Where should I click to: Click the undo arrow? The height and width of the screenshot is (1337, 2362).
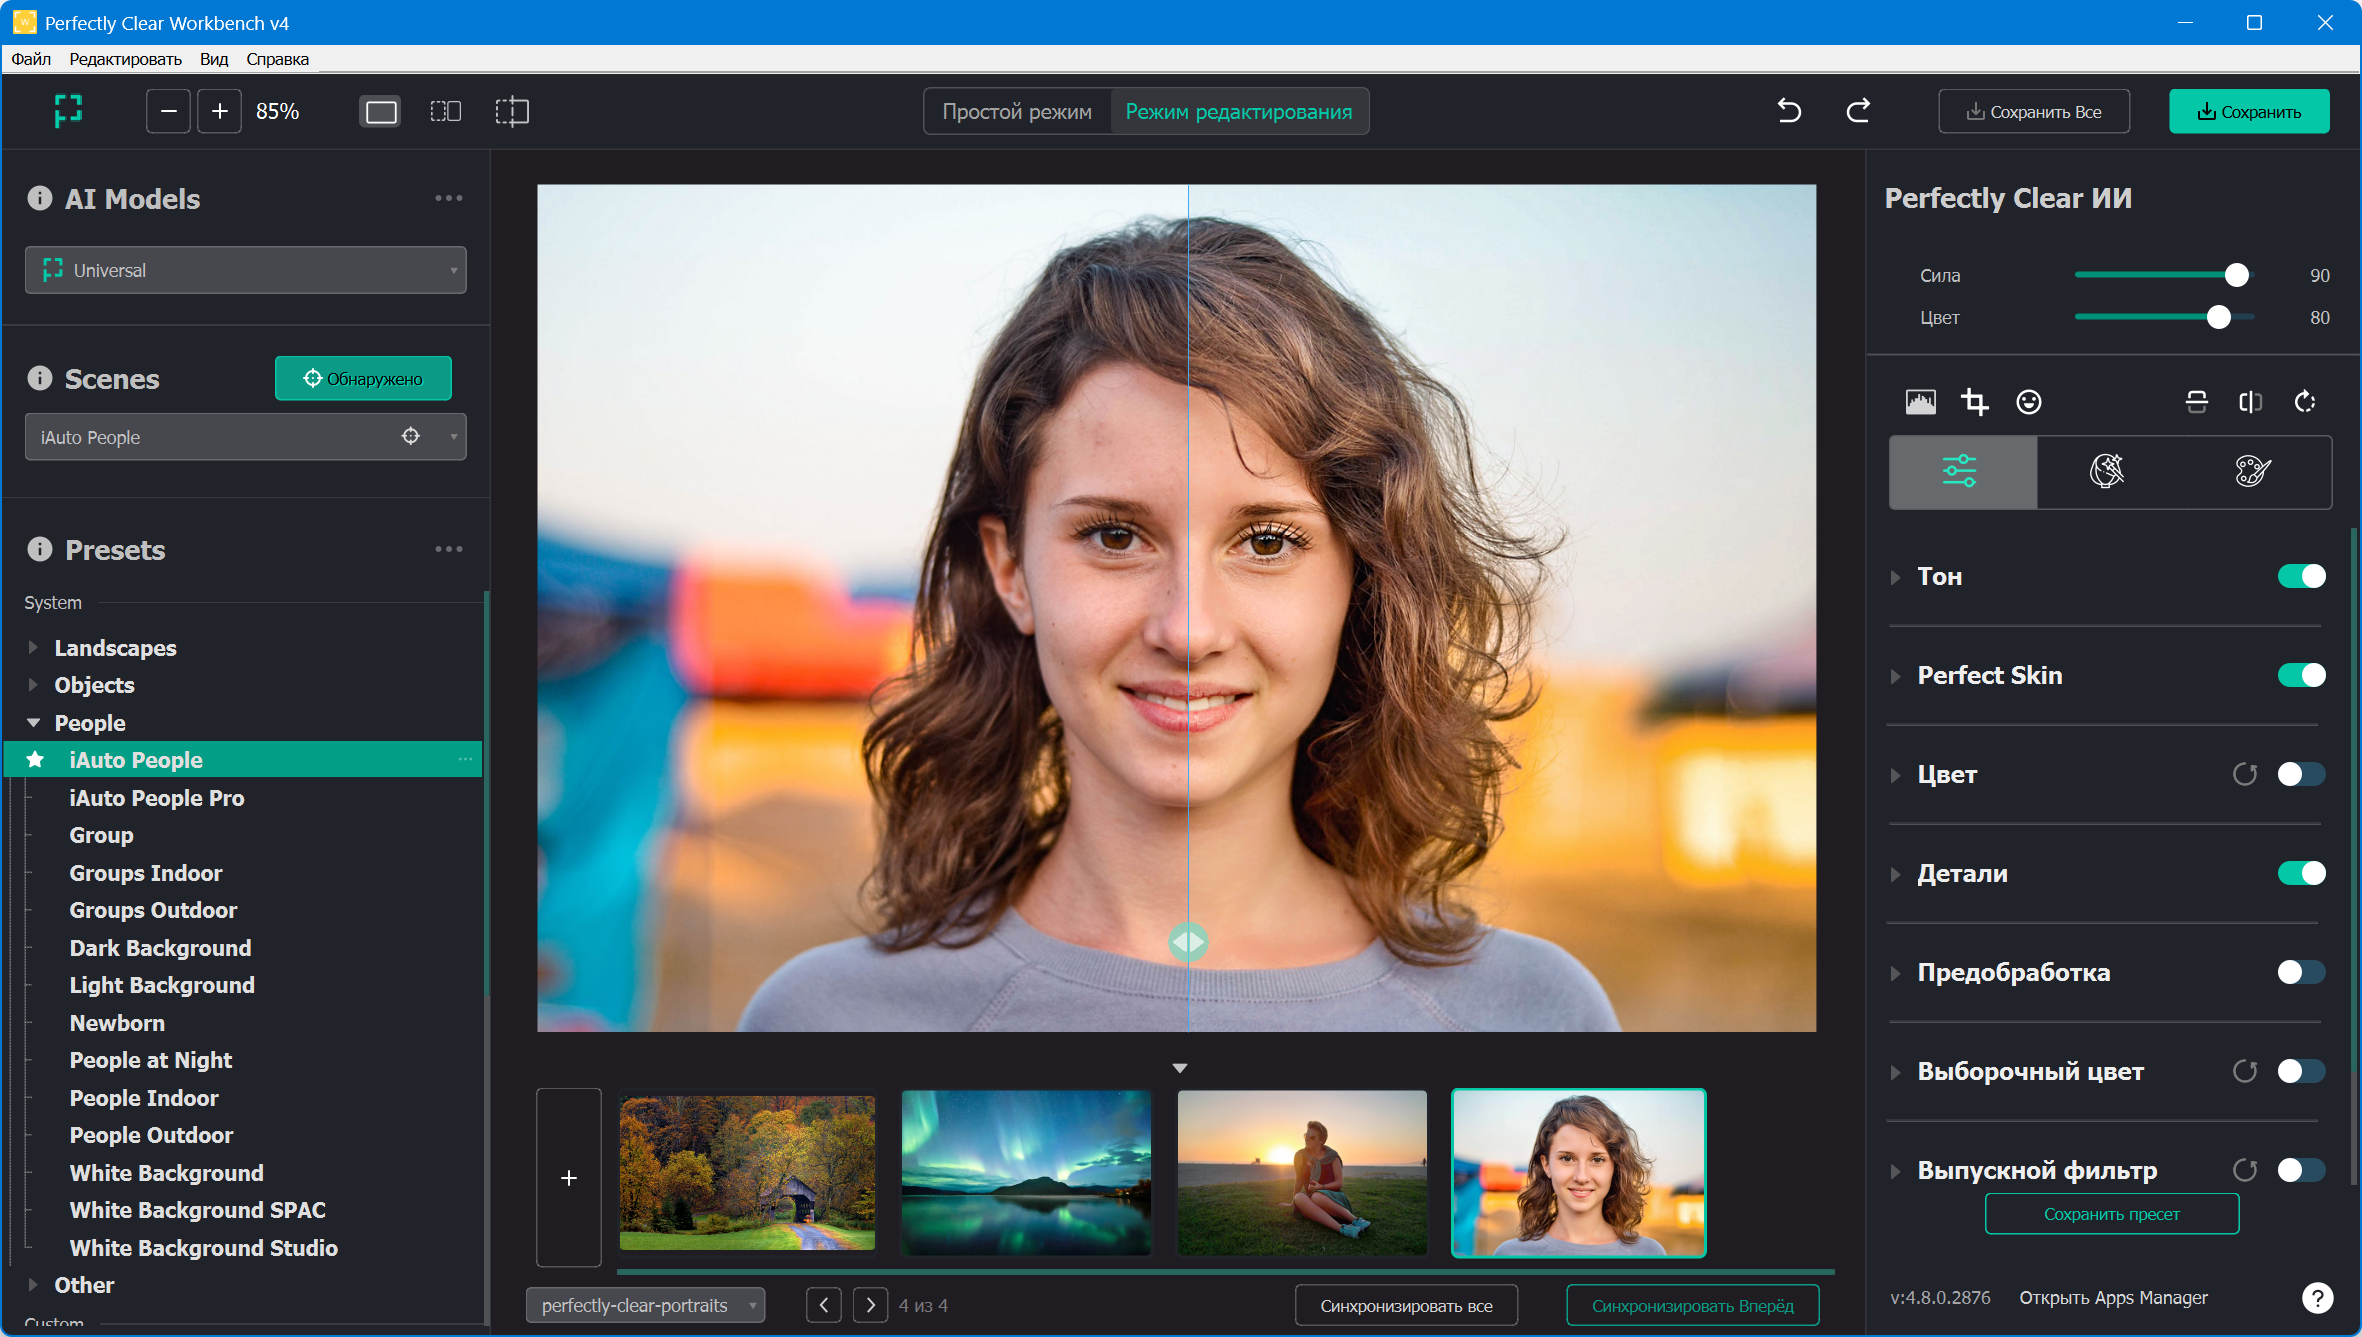pos(1789,111)
